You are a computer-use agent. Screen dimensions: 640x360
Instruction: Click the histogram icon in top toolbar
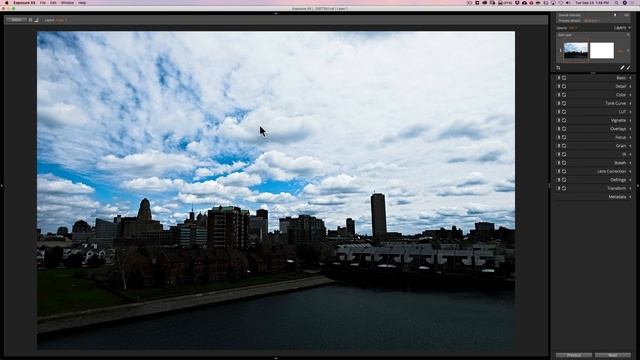coord(36,20)
